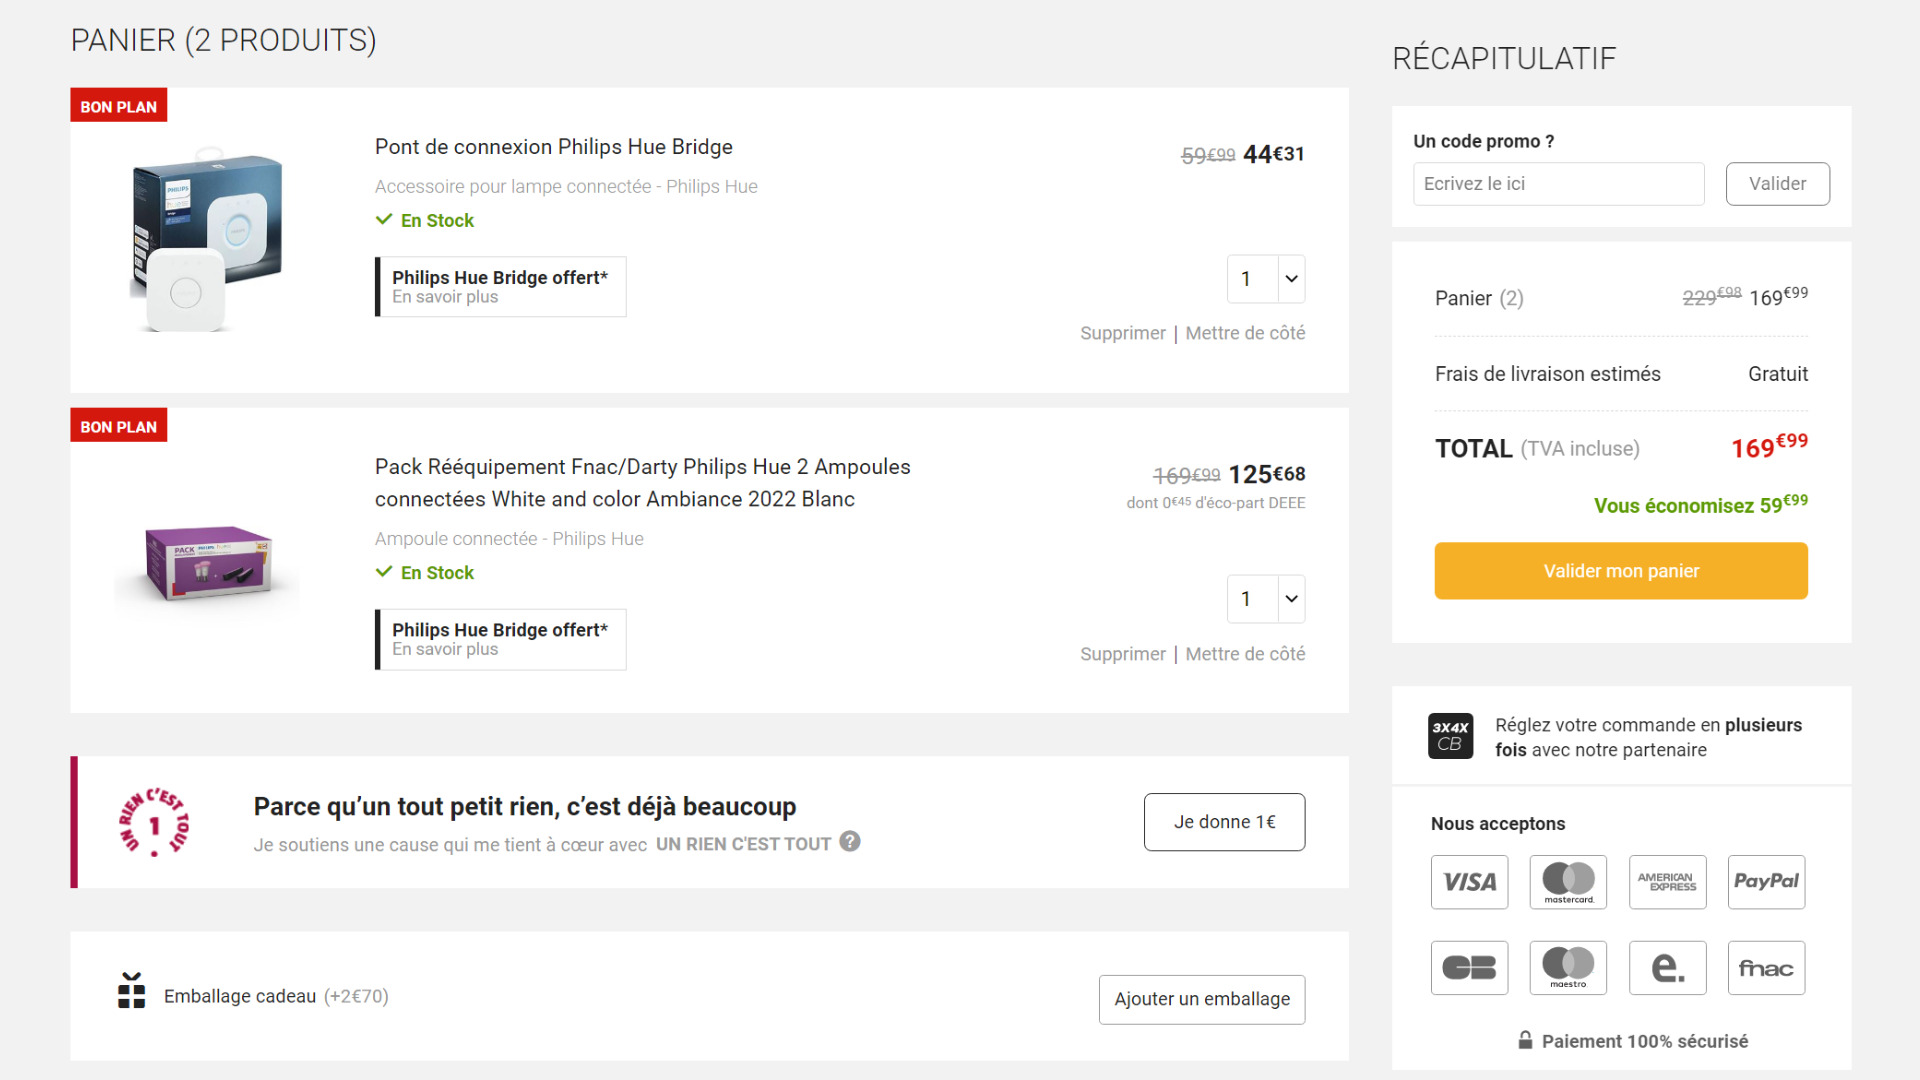Viewport: 1920px width, 1080px height.
Task: Click the 3x4x CB installment icon
Action: 1450,736
